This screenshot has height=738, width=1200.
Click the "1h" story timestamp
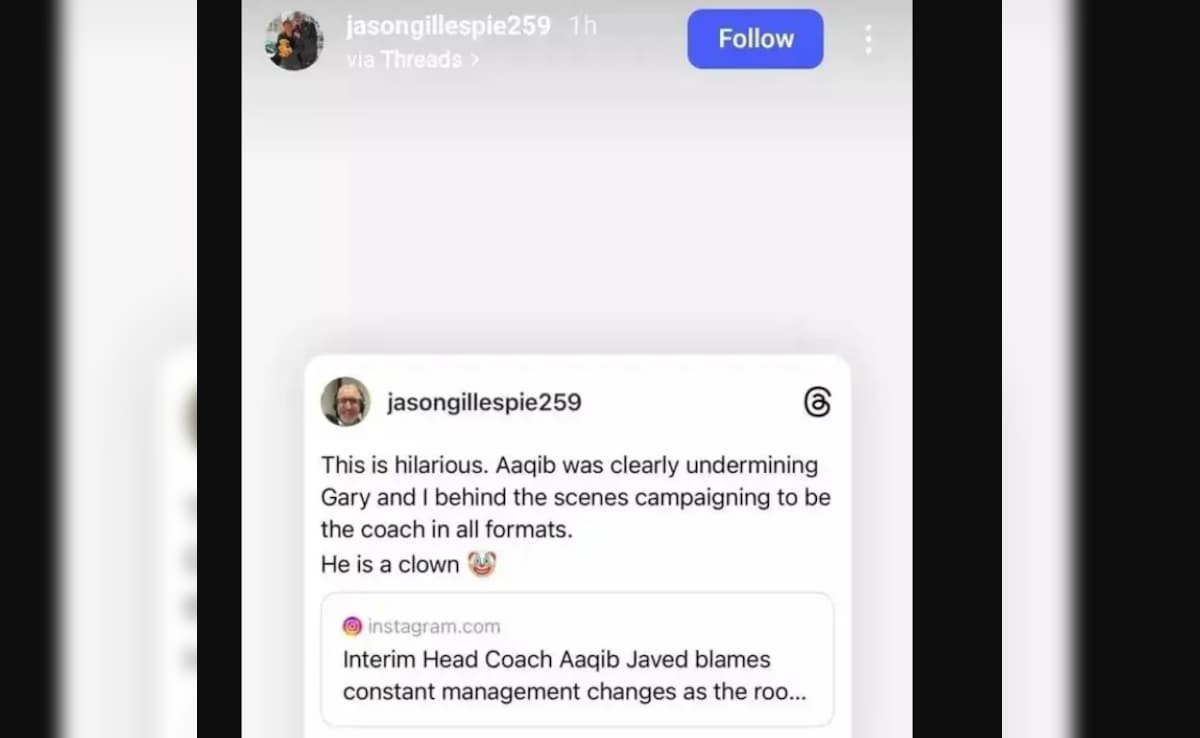582,26
